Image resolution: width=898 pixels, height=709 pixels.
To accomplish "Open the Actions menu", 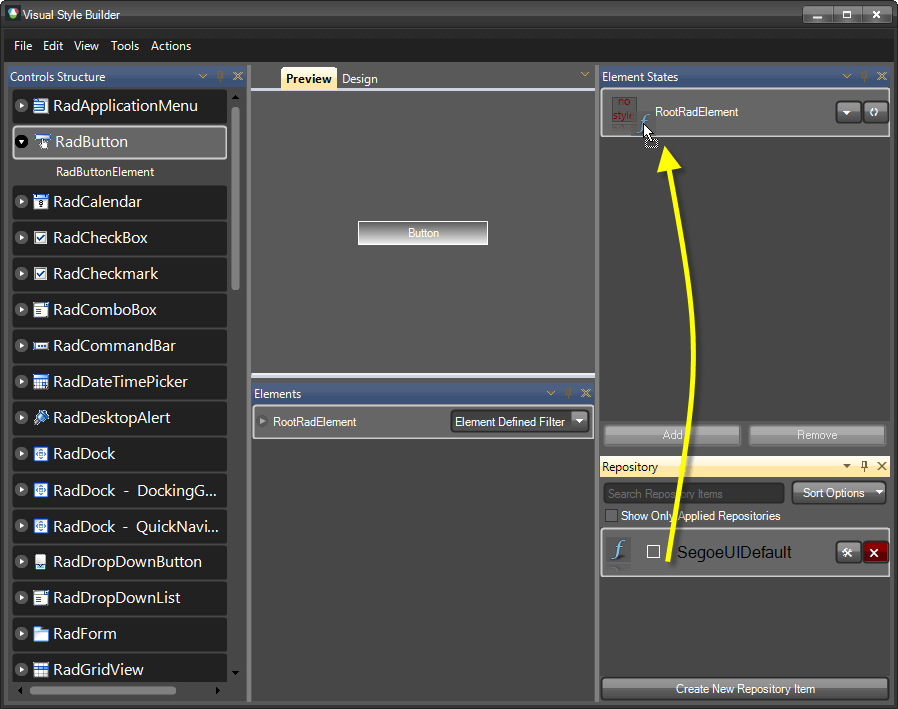I will 171,46.
